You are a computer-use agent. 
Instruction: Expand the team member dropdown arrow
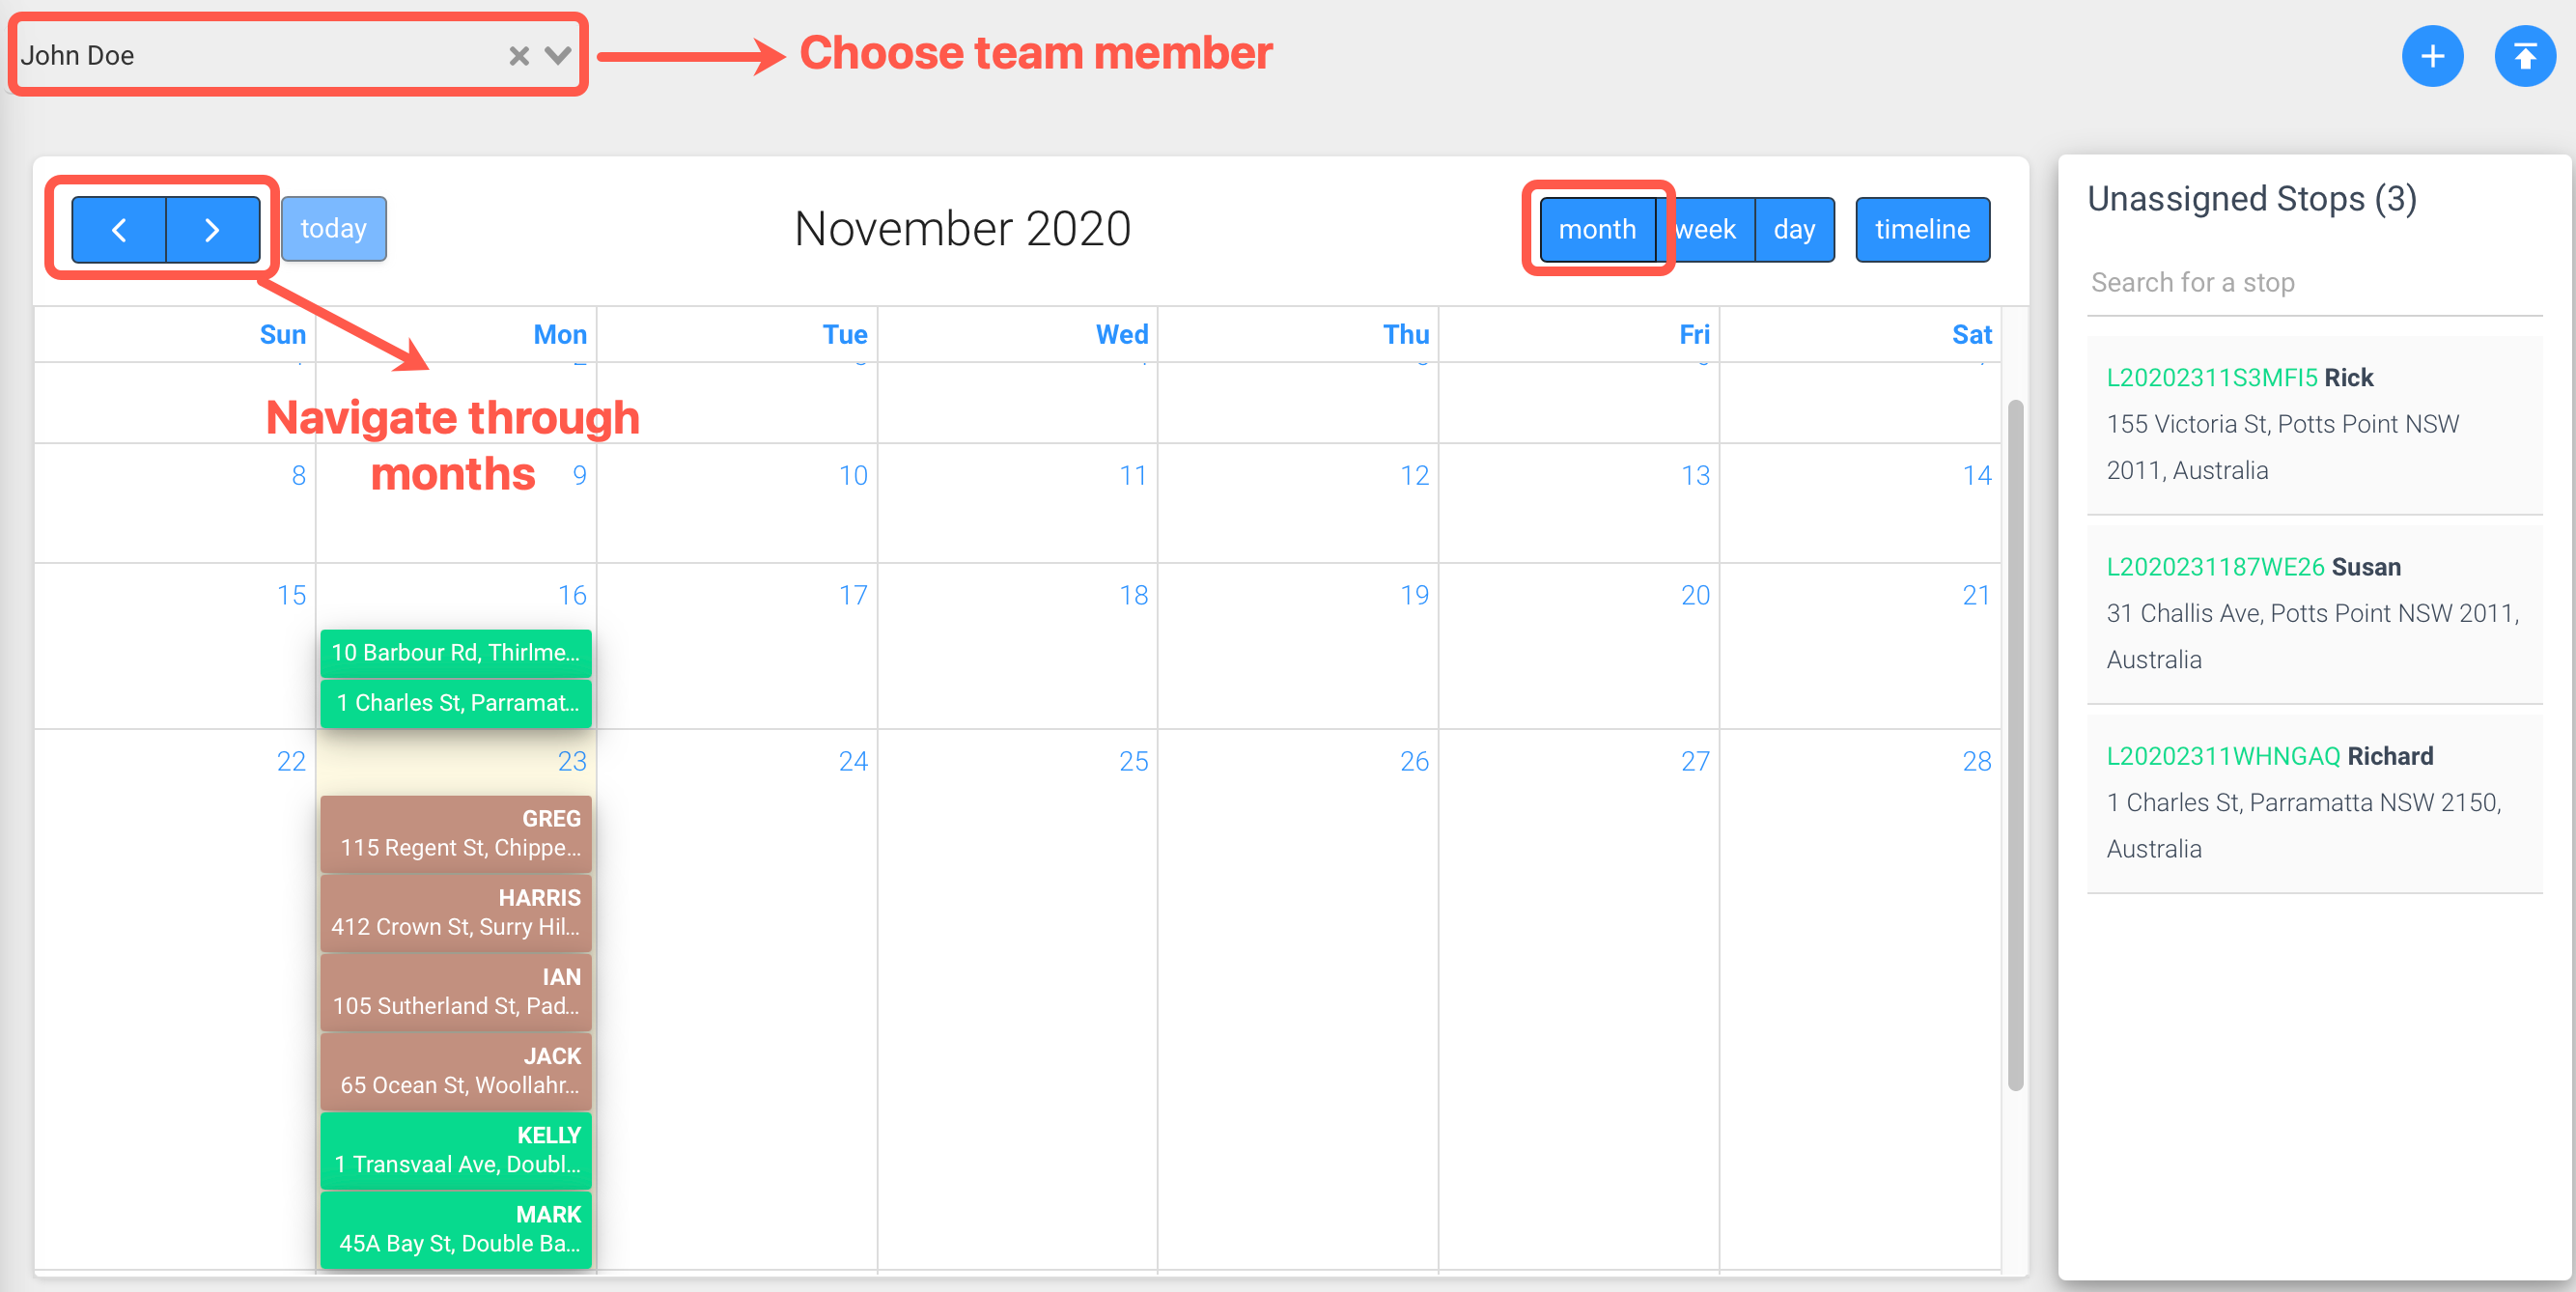coord(558,56)
